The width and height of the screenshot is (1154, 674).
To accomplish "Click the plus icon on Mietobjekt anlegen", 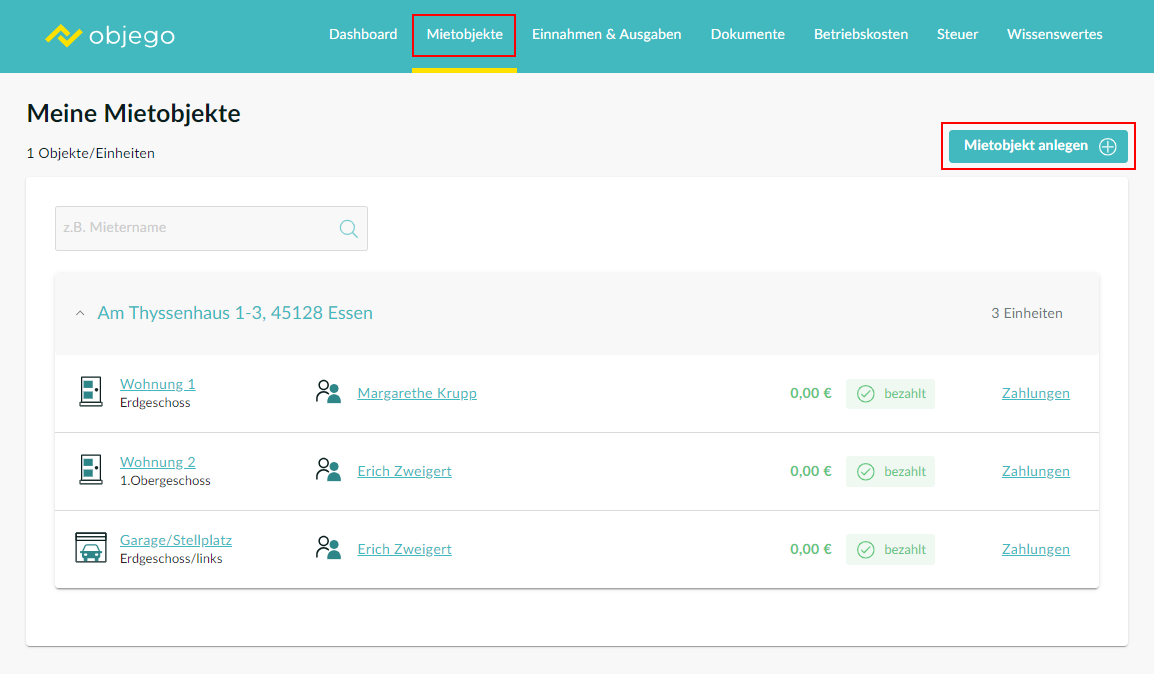I will 1108,146.
